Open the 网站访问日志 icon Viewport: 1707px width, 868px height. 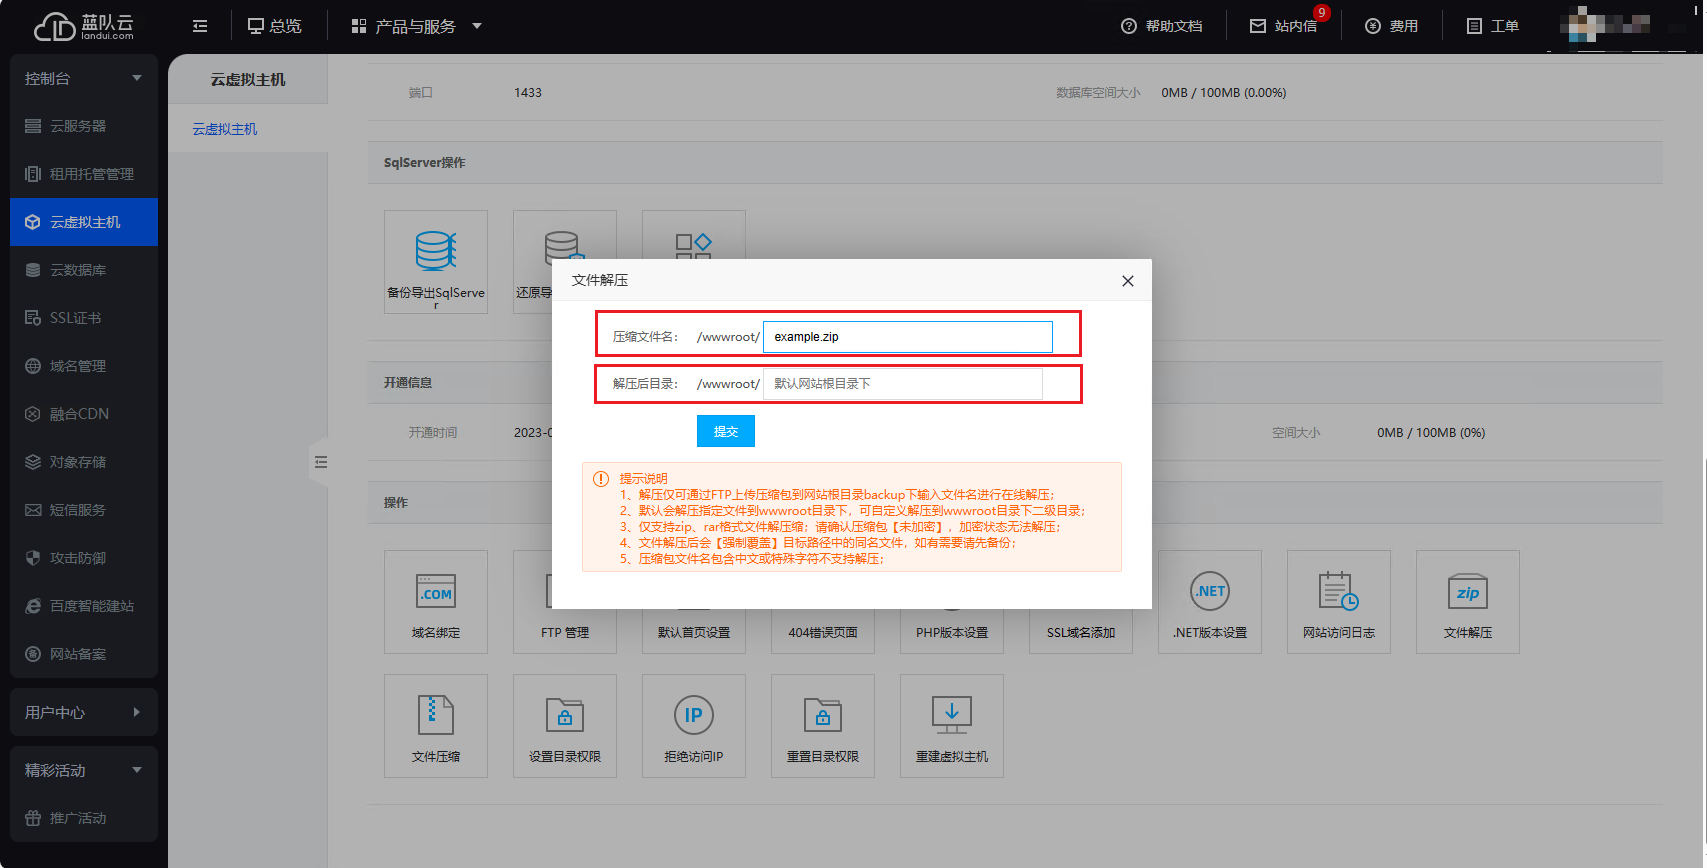point(1338,593)
